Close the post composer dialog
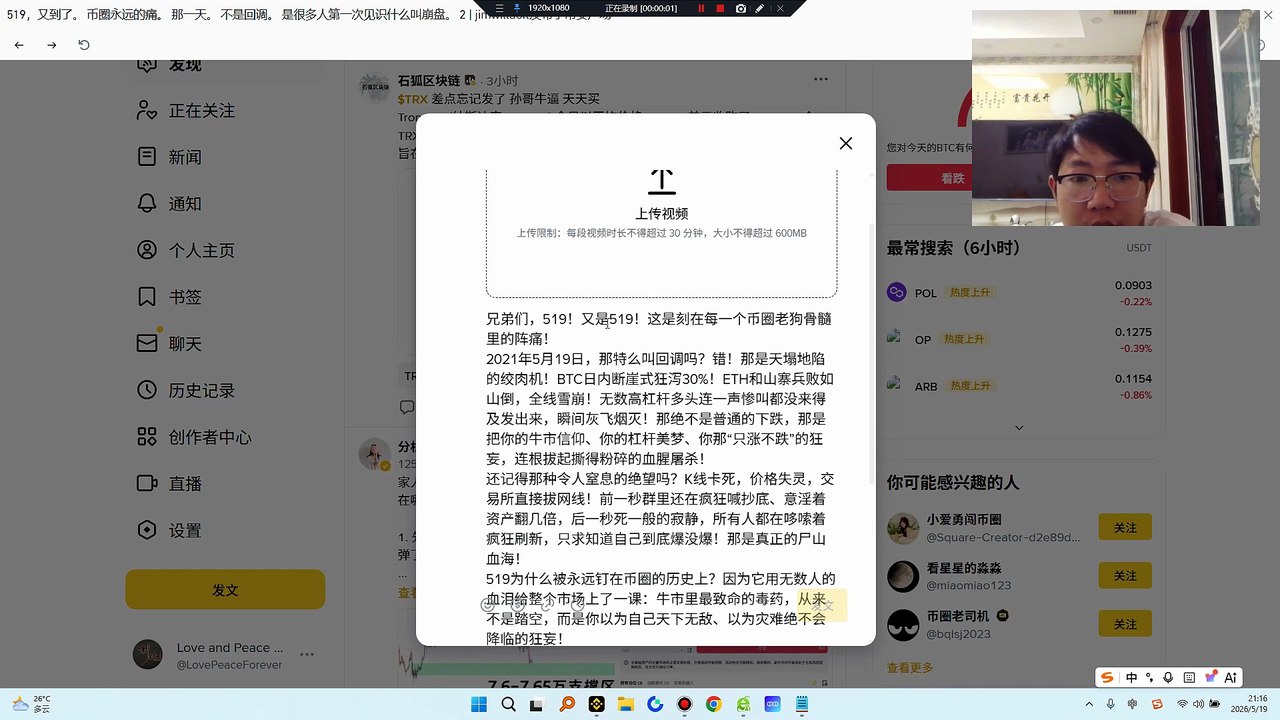 (x=846, y=143)
